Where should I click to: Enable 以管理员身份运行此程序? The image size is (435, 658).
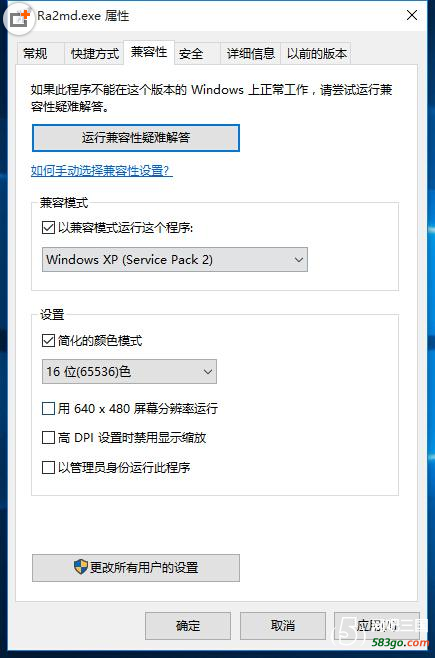pyautogui.click(x=48, y=467)
